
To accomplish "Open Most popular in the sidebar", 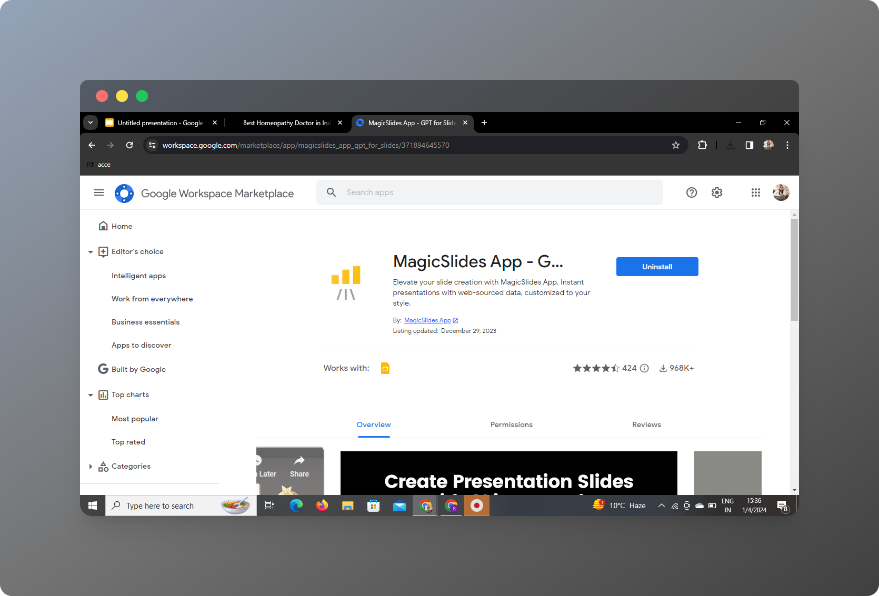I will tap(135, 419).
